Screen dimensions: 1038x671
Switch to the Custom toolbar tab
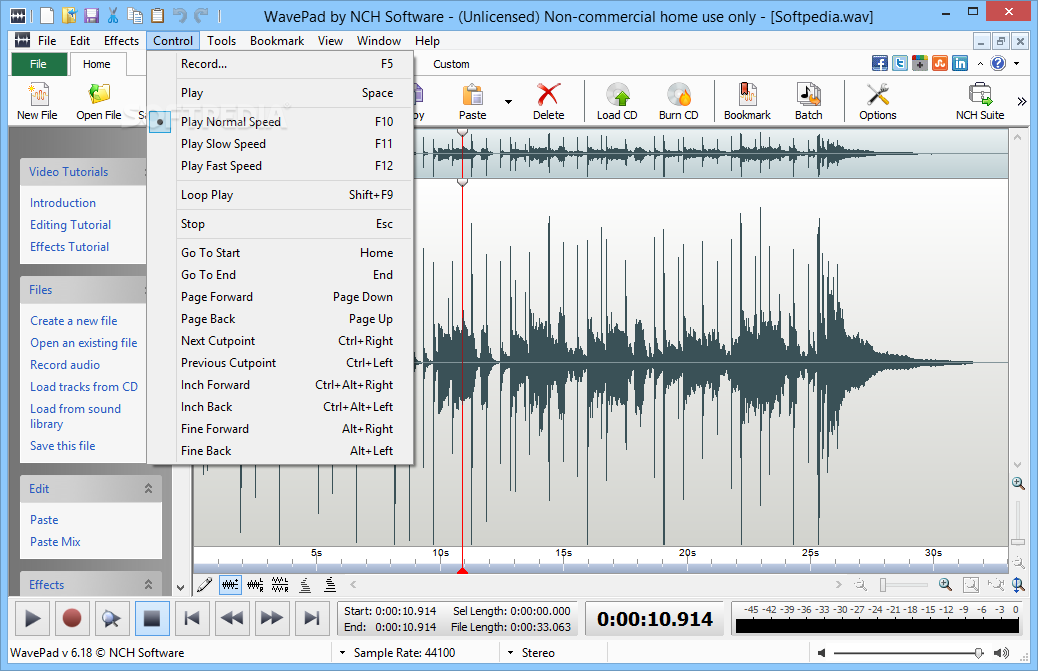pyautogui.click(x=451, y=64)
